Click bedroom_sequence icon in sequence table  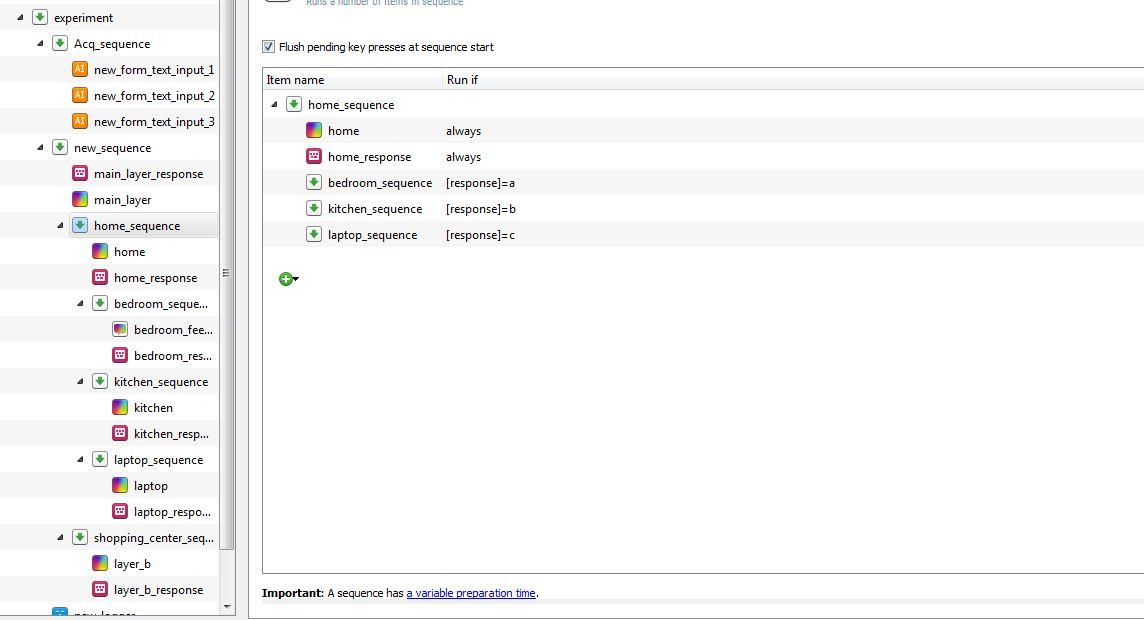point(314,182)
